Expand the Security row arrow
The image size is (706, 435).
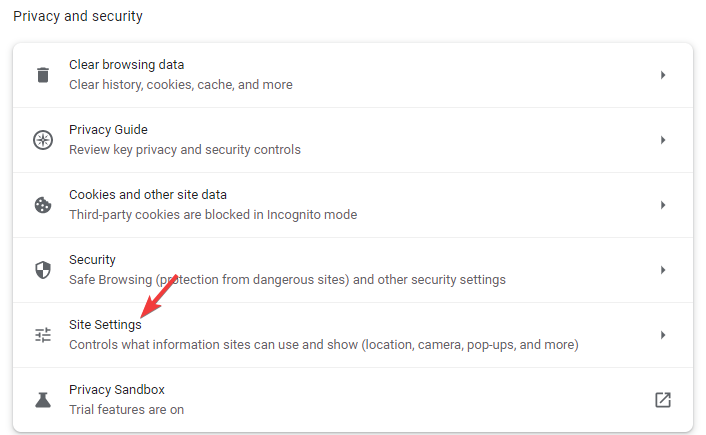pyautogui.click(x=663, y=270)
